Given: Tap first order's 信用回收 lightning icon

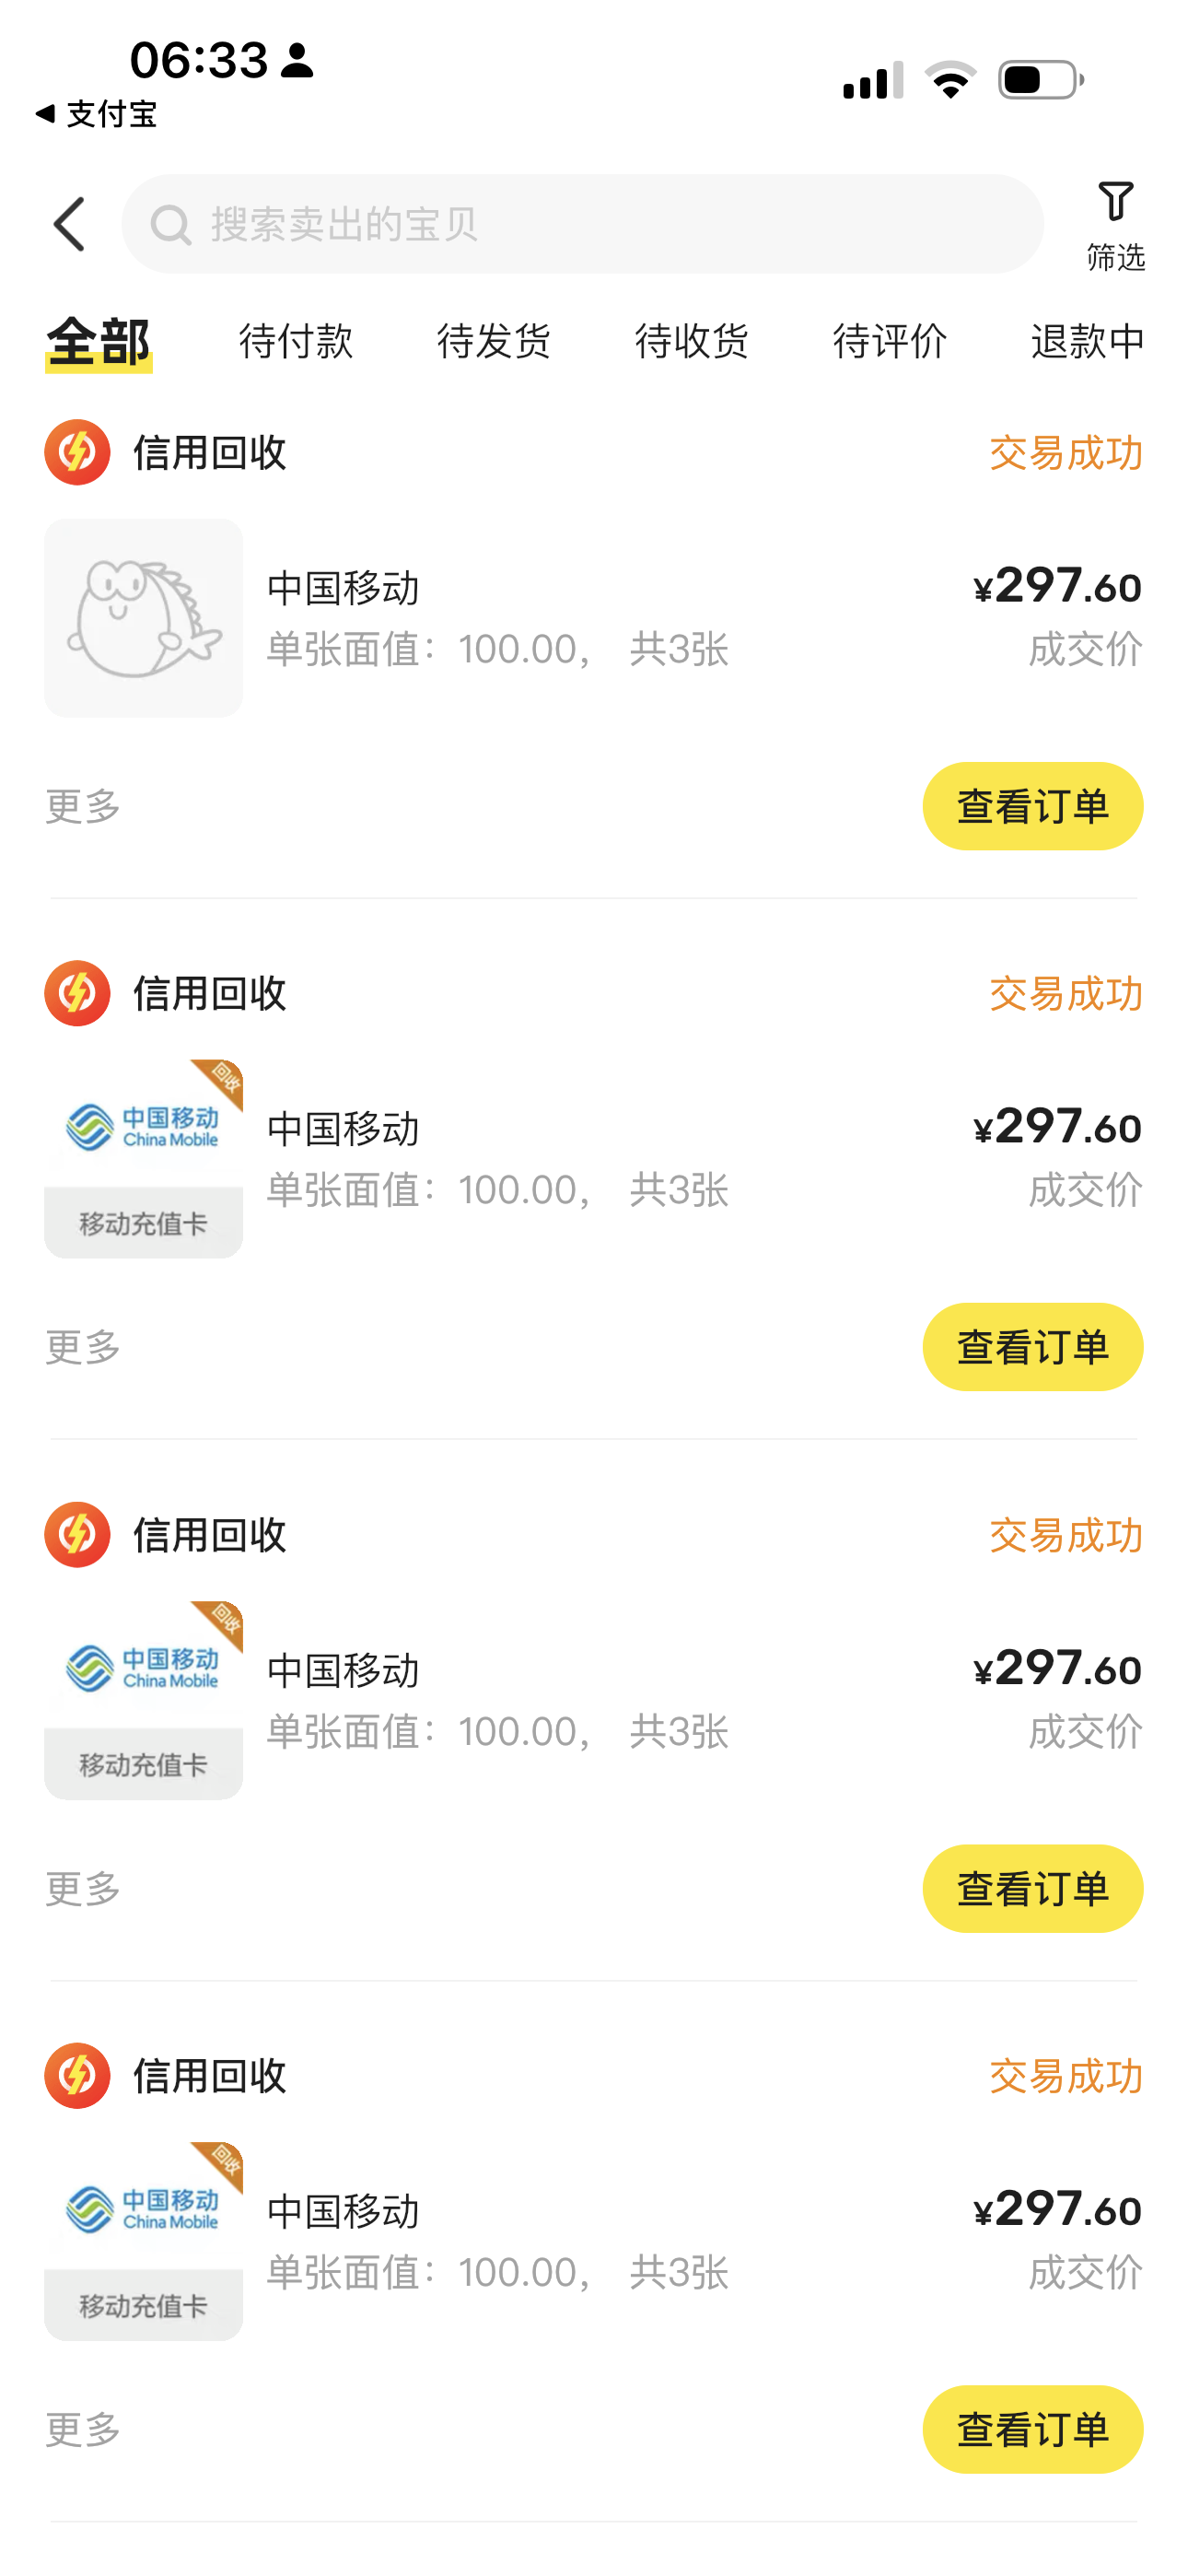Looking at the screenshot, I should coord(77,452).
